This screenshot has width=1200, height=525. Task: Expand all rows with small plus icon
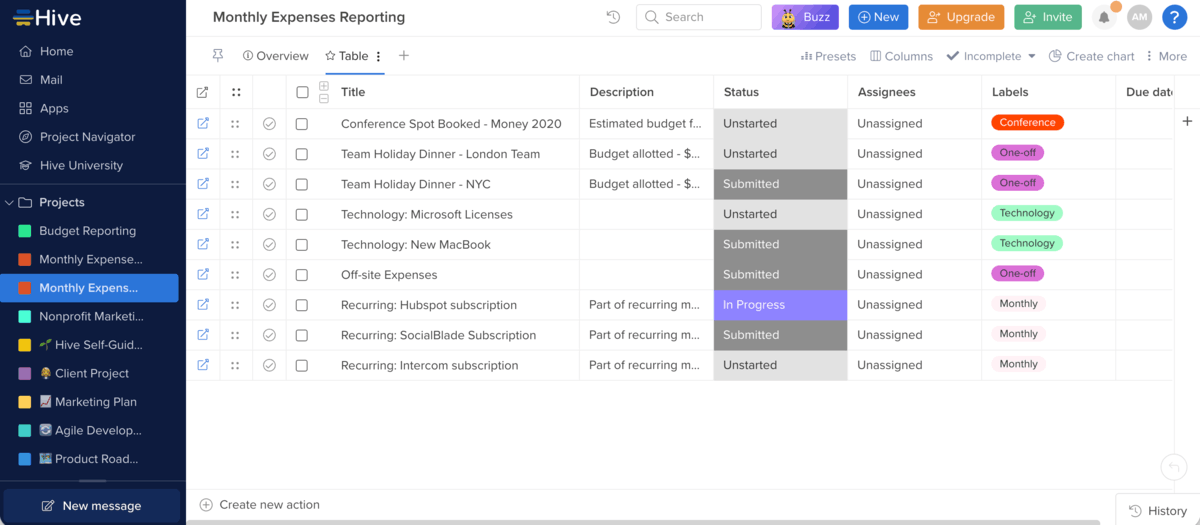324,86
